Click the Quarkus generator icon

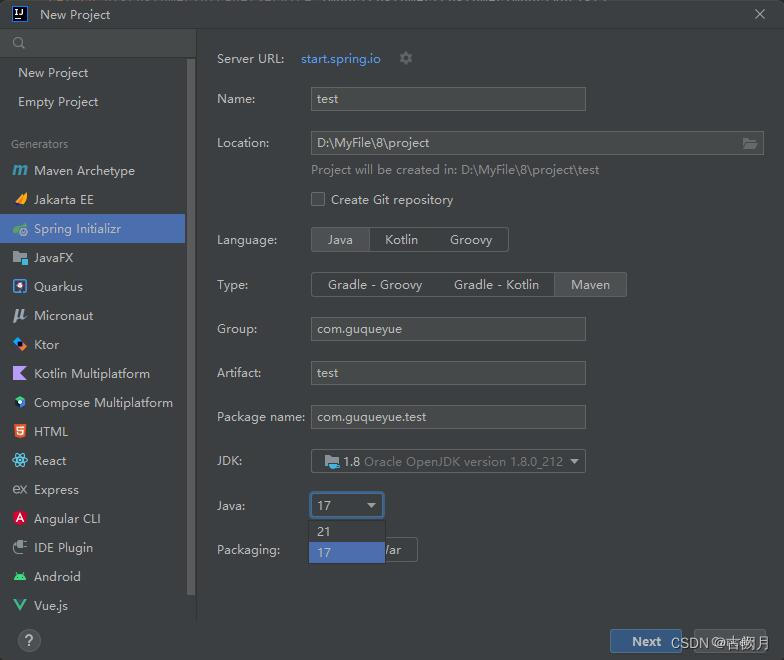coord(20,286)
